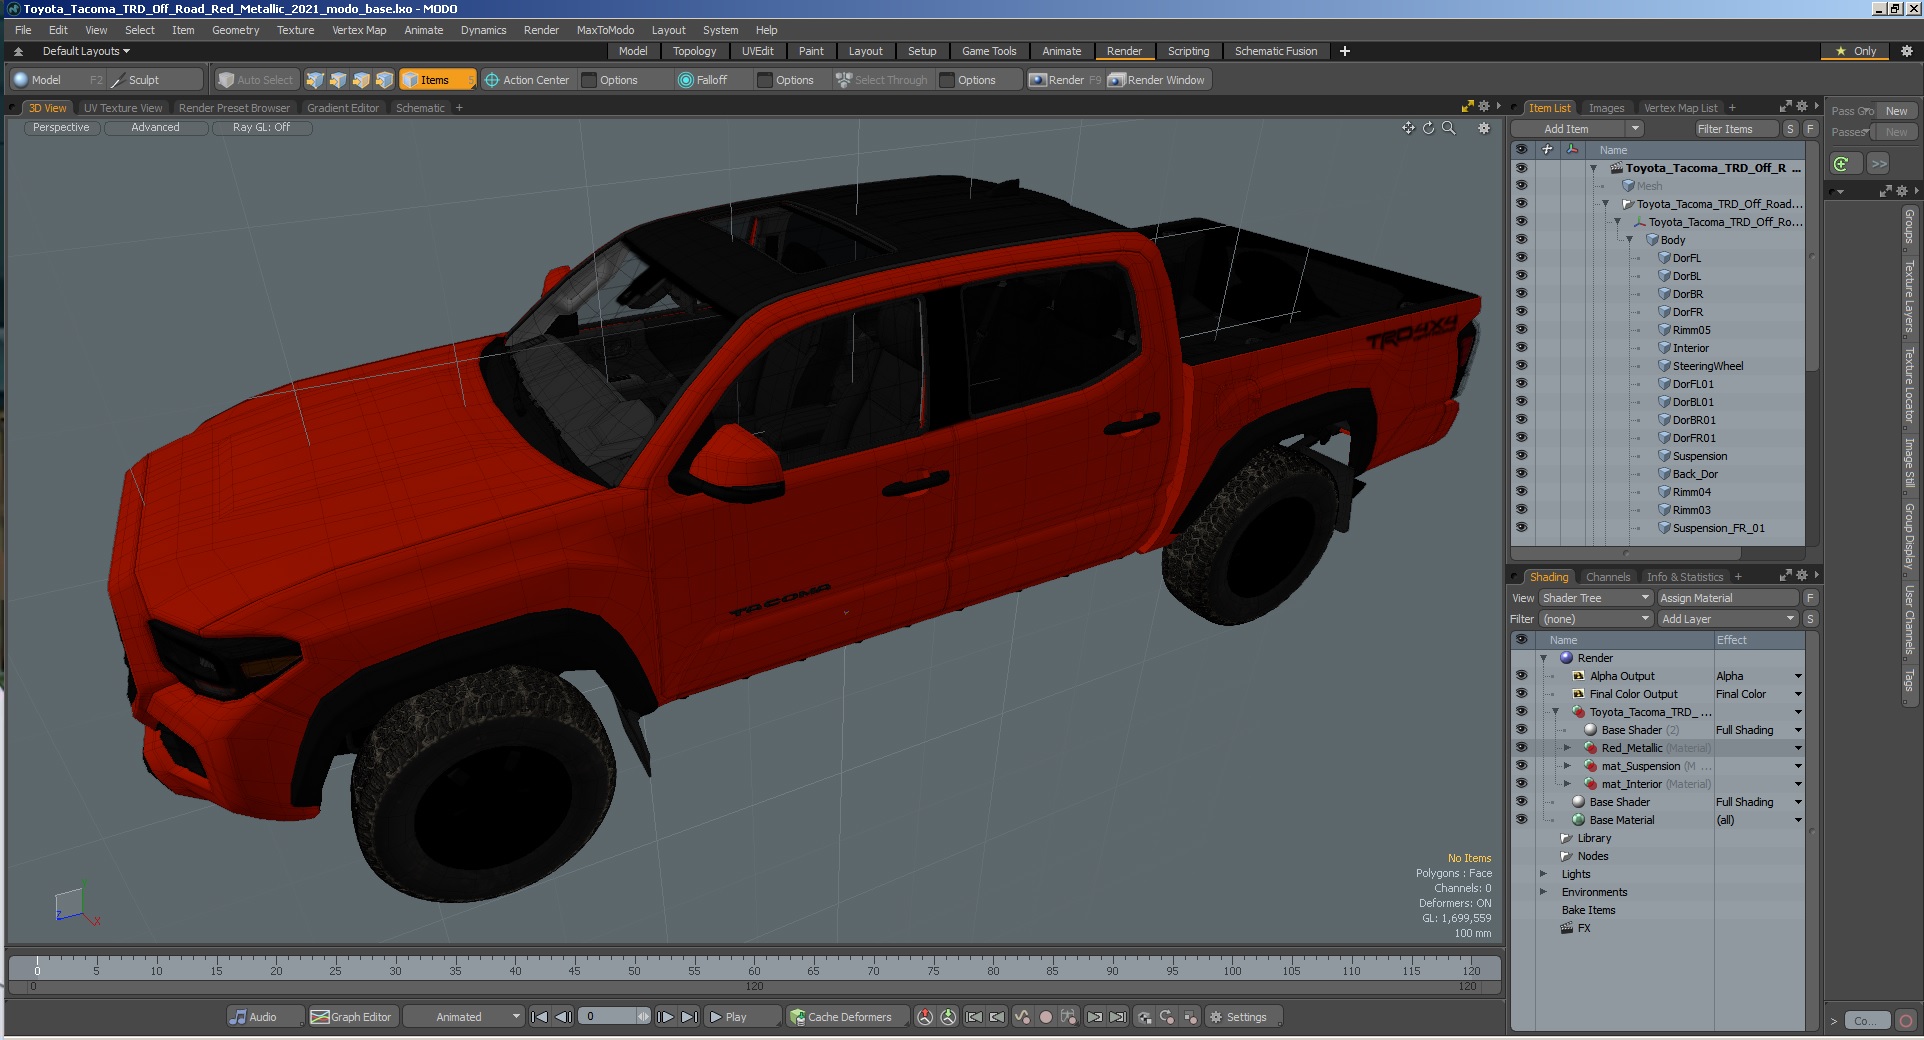The height and width of the screenshot is (1040, 1924).
Task: Toggle visibility of Red_Metallic material
Action: point(1521,747)
